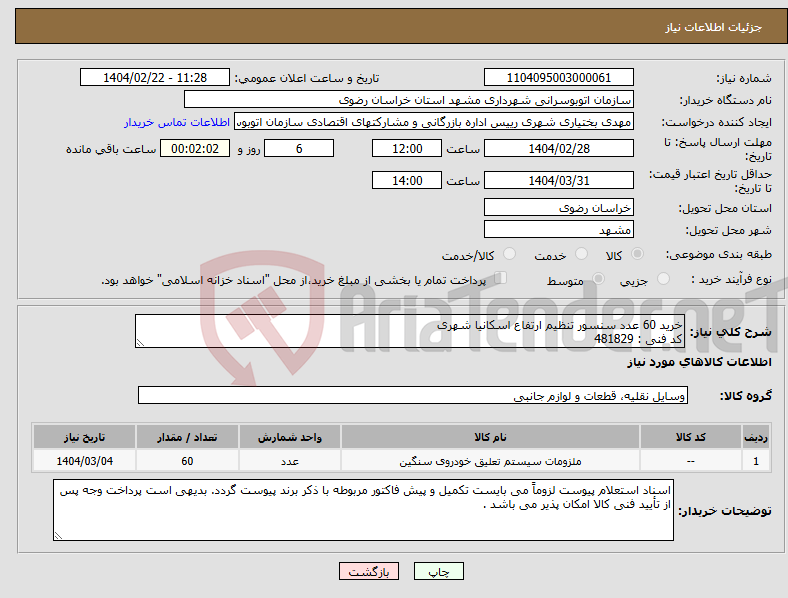
Task: Click the quantity cell 60
Action: [187, 461]
